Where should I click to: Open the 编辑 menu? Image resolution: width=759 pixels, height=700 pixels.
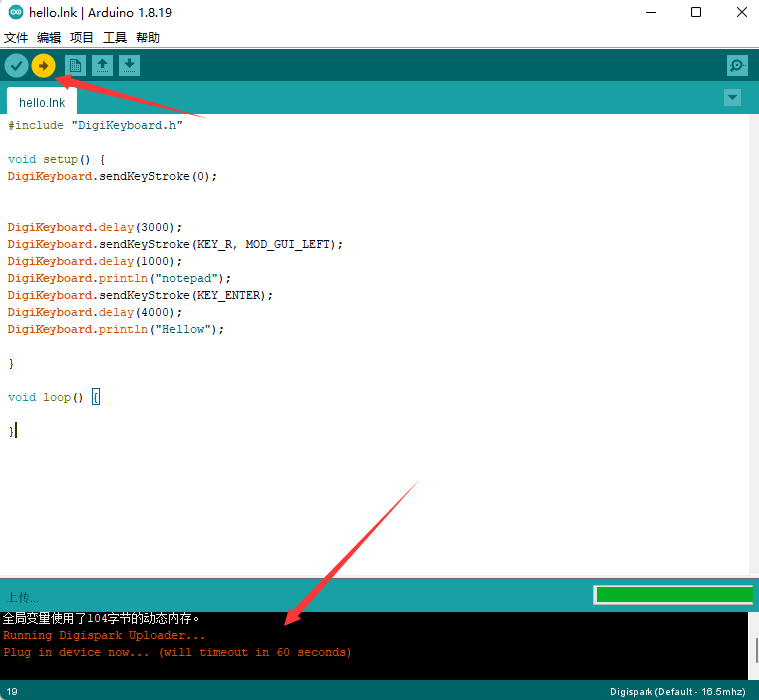pyautogui.click(x=49, y=37)
